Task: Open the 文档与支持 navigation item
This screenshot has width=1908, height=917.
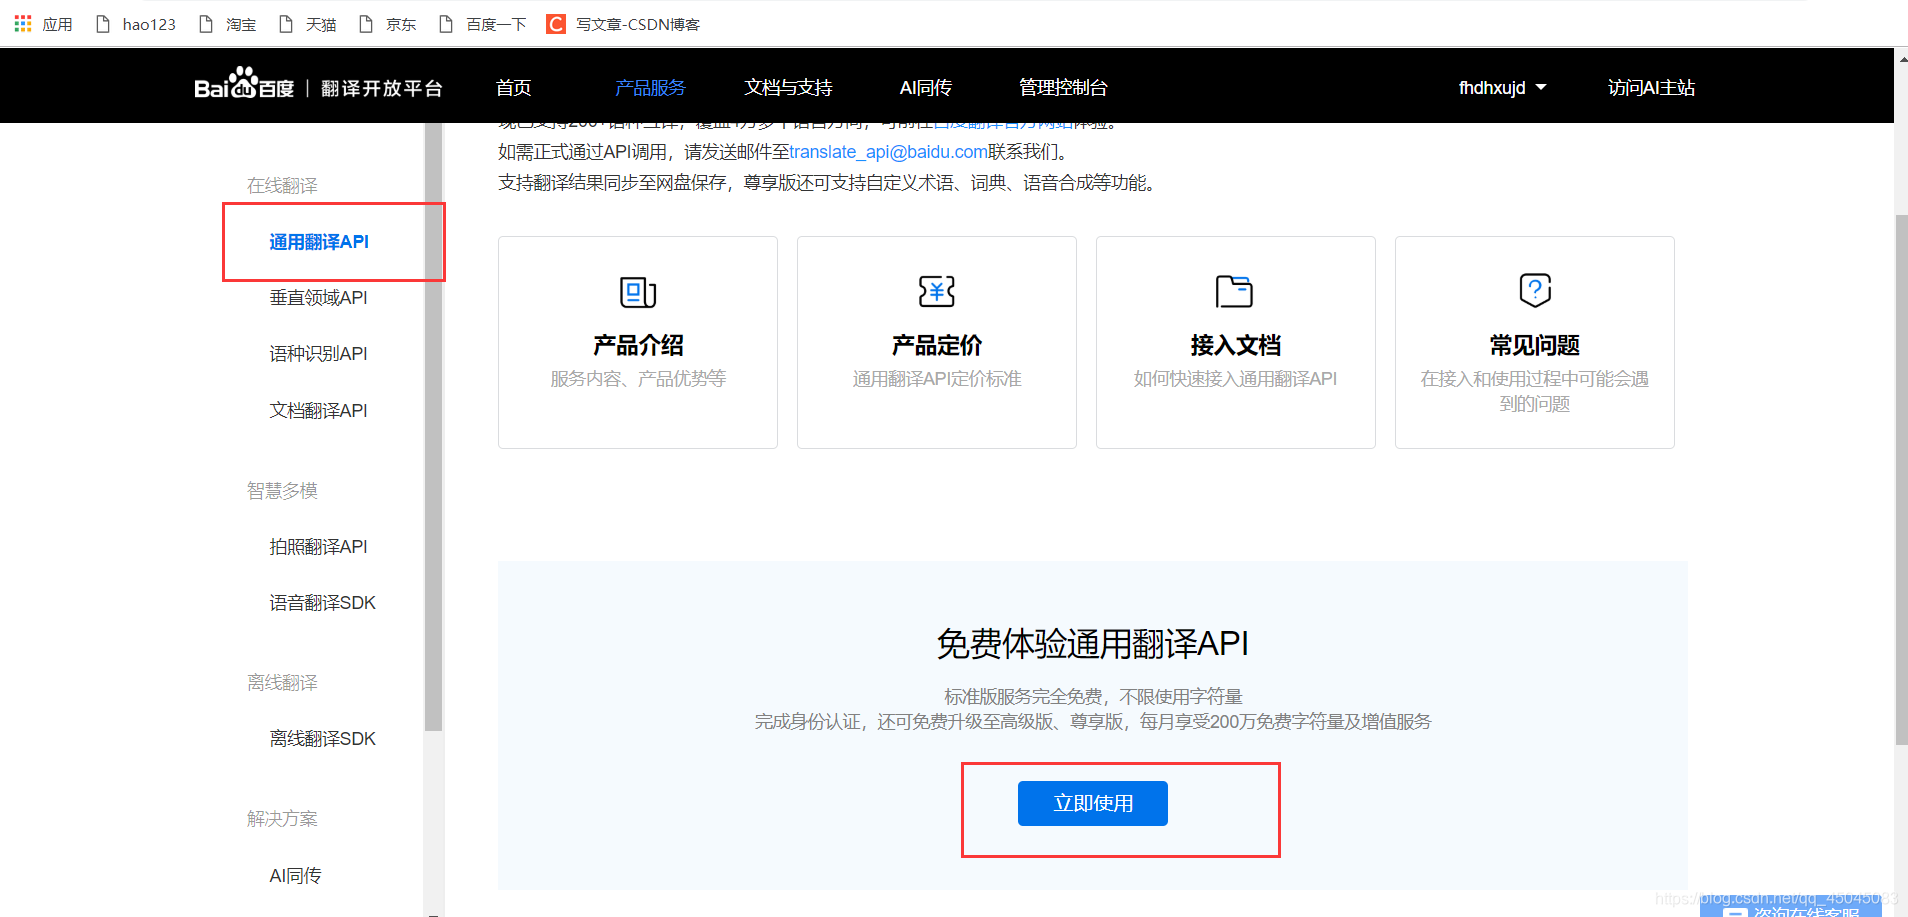Action: click(x=788, y=88)
